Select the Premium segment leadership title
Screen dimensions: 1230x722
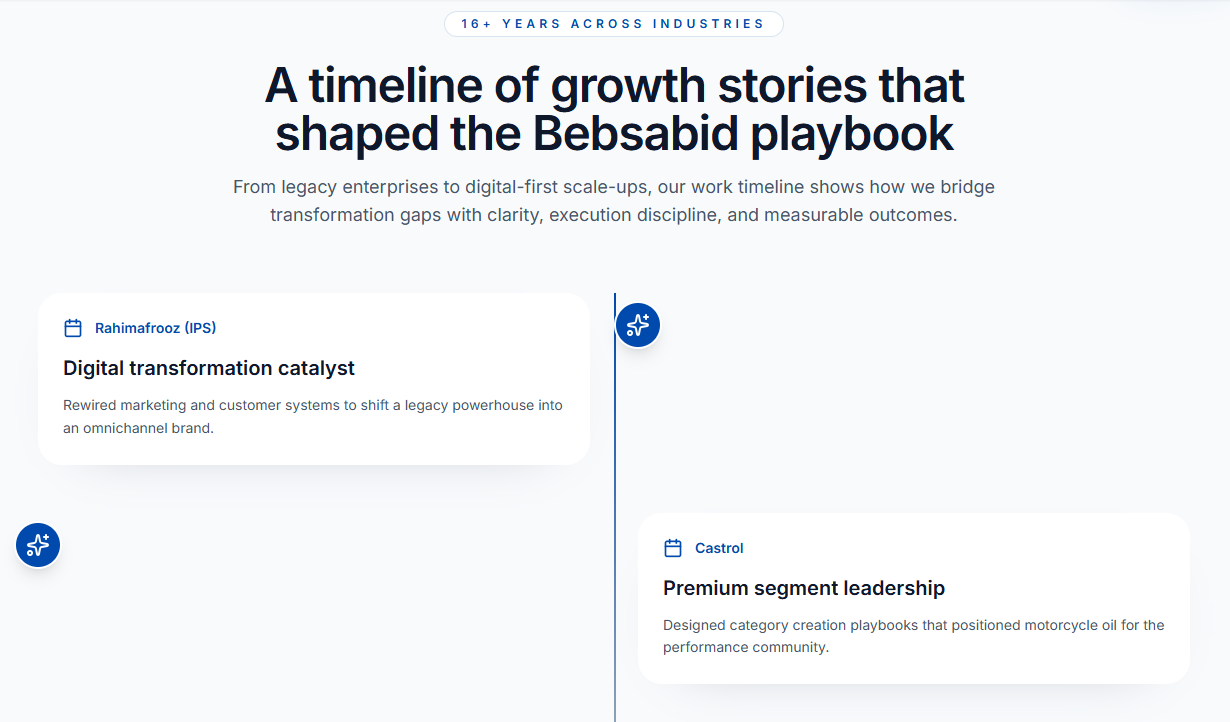(x=803, y=588)
